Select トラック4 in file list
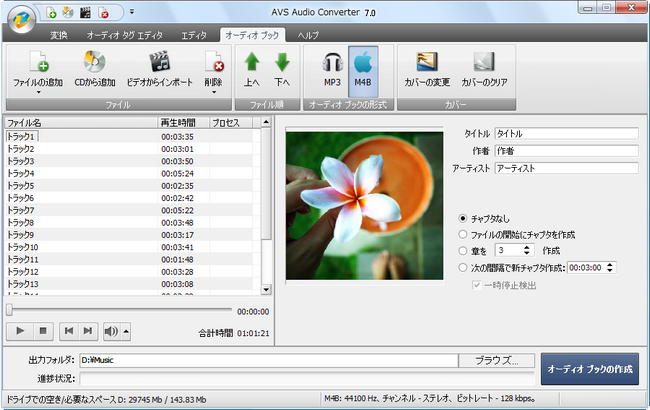Screen dimensions: 650x410 (21, 173)
